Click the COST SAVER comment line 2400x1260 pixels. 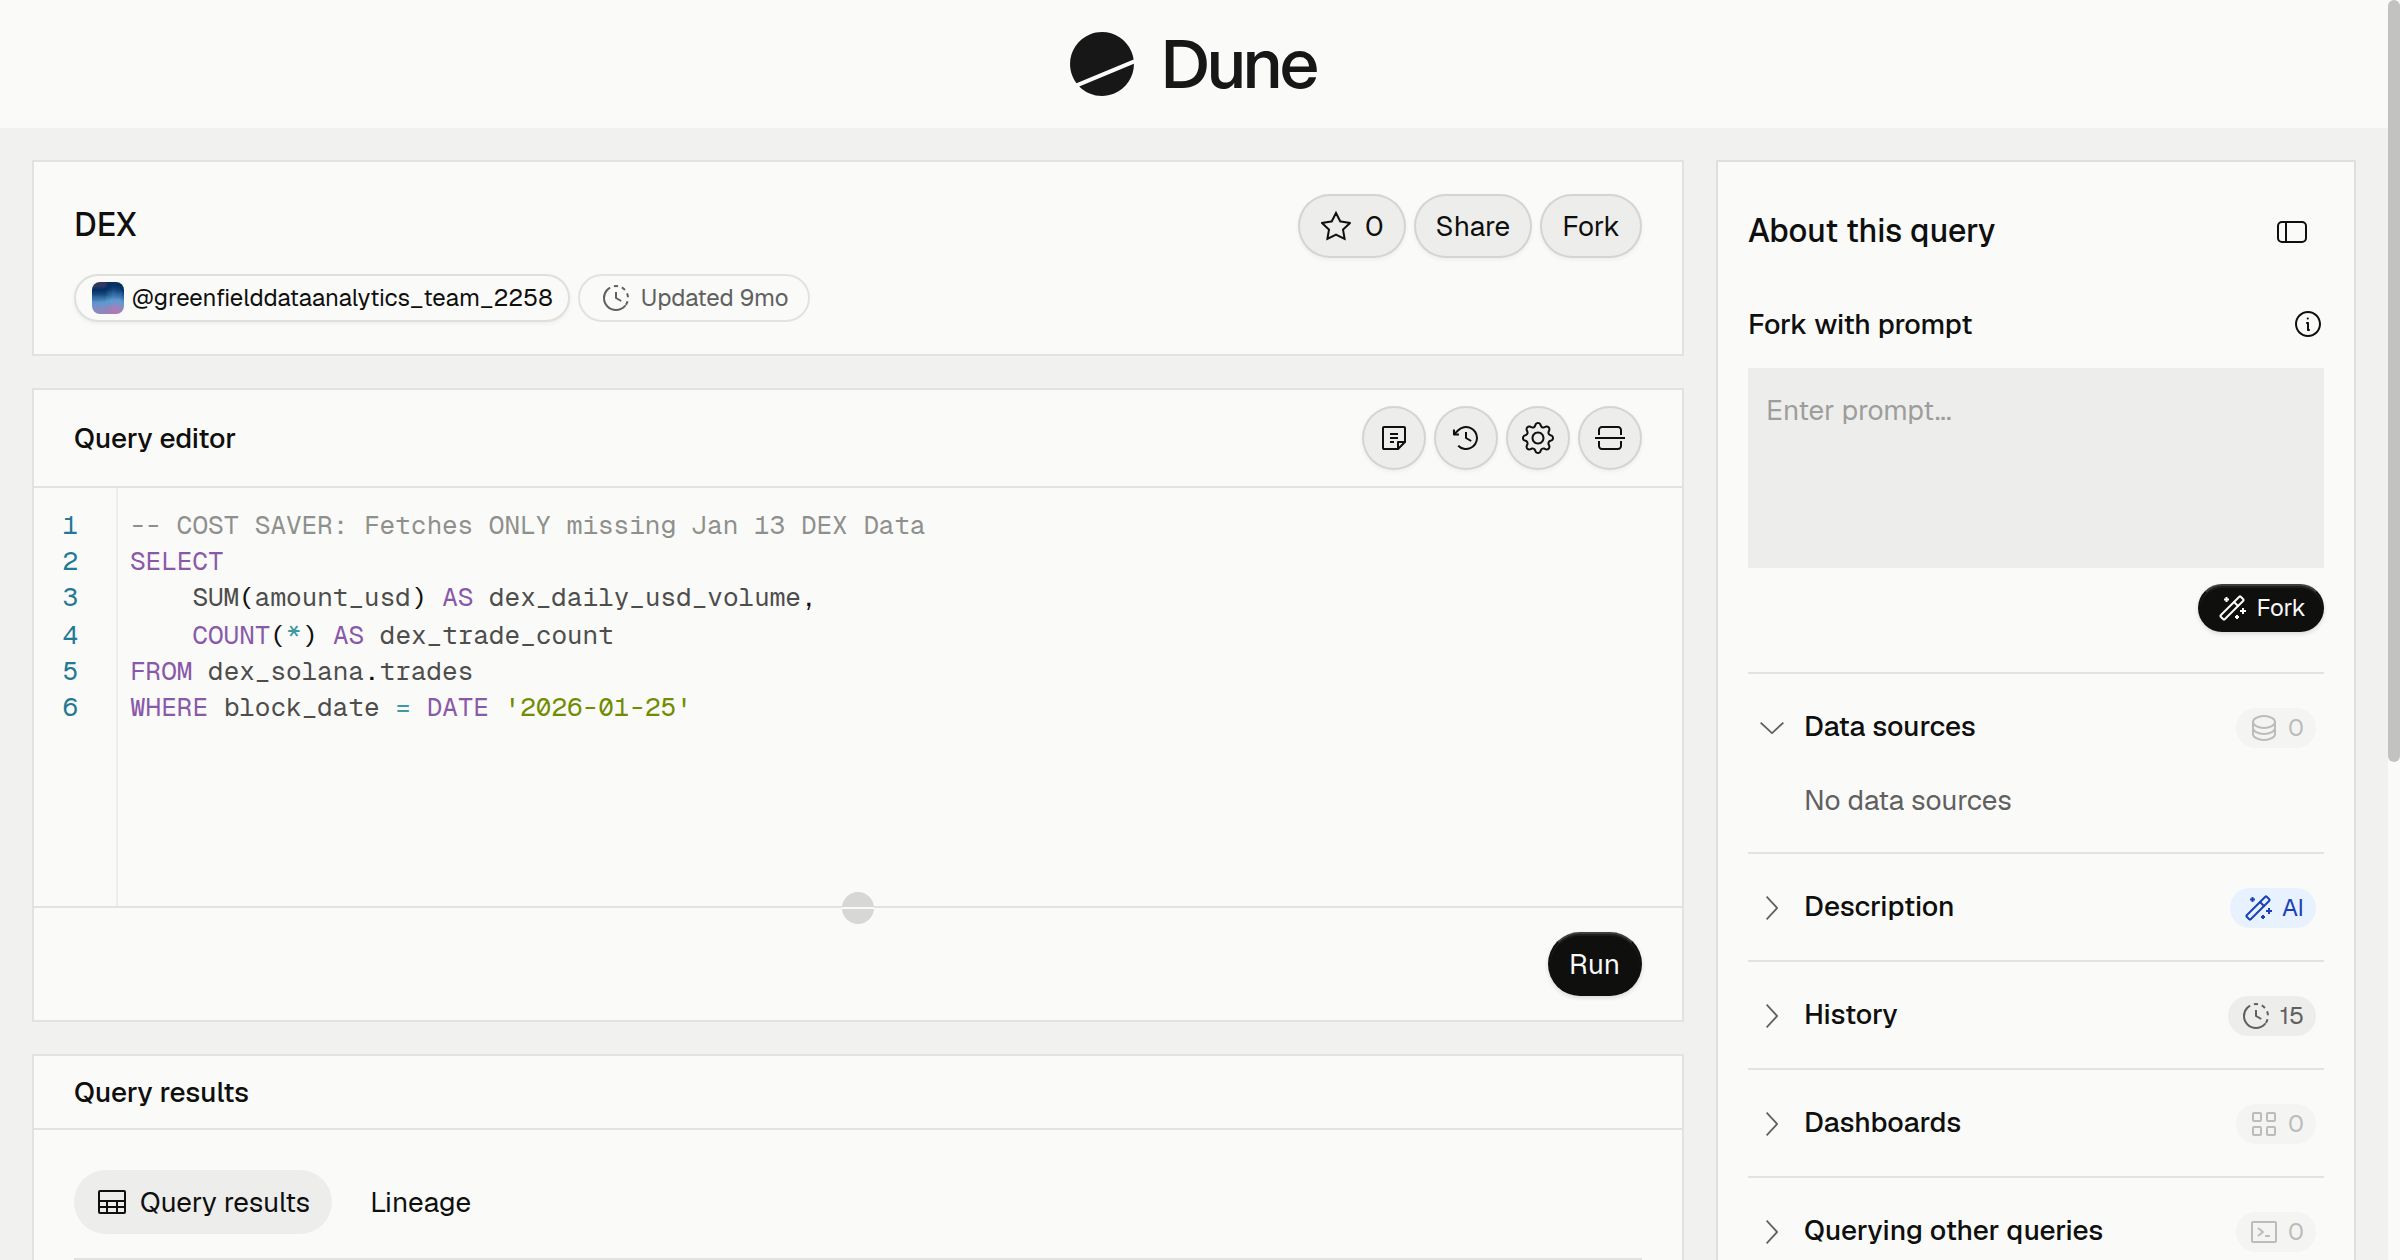pos(527,526)
